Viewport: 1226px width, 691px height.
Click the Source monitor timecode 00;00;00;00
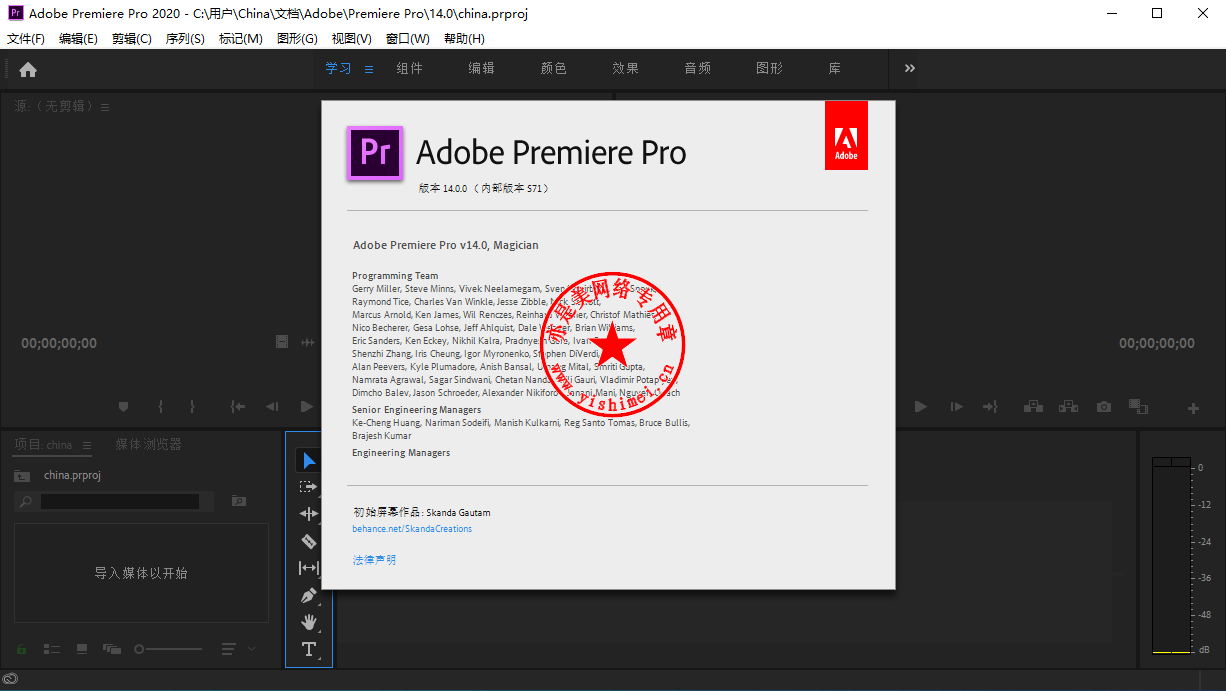point(59,343)
